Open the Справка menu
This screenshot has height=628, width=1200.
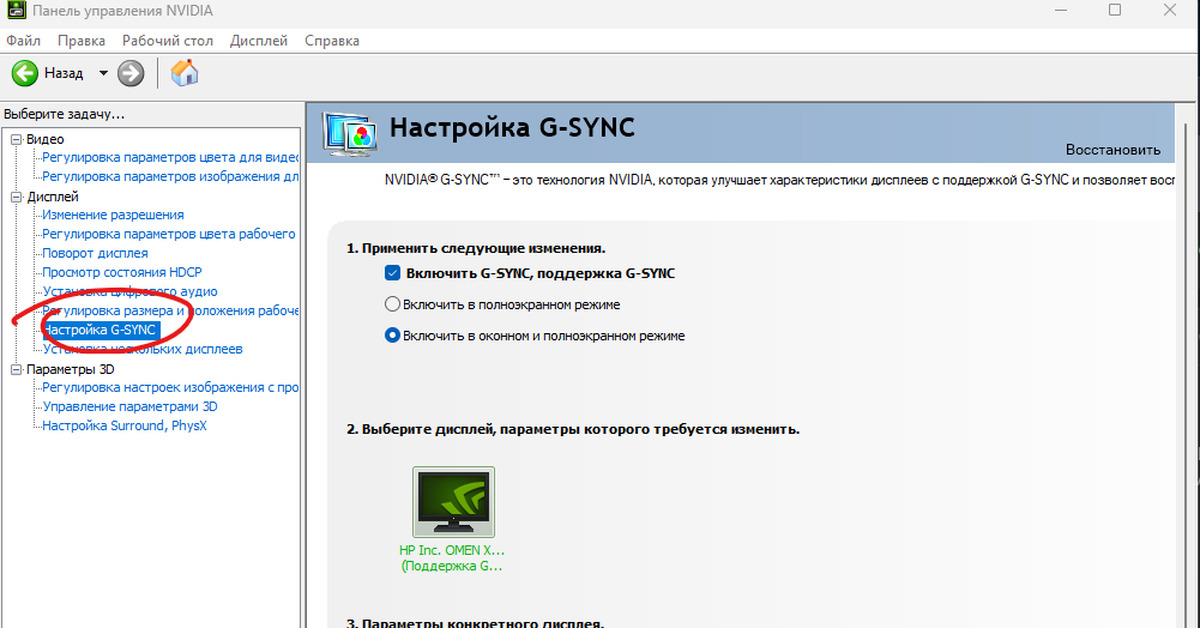click(332, 41)
